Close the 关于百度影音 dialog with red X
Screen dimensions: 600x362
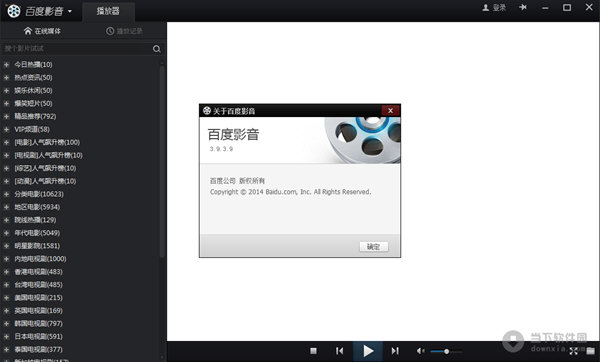coord(390,111)
